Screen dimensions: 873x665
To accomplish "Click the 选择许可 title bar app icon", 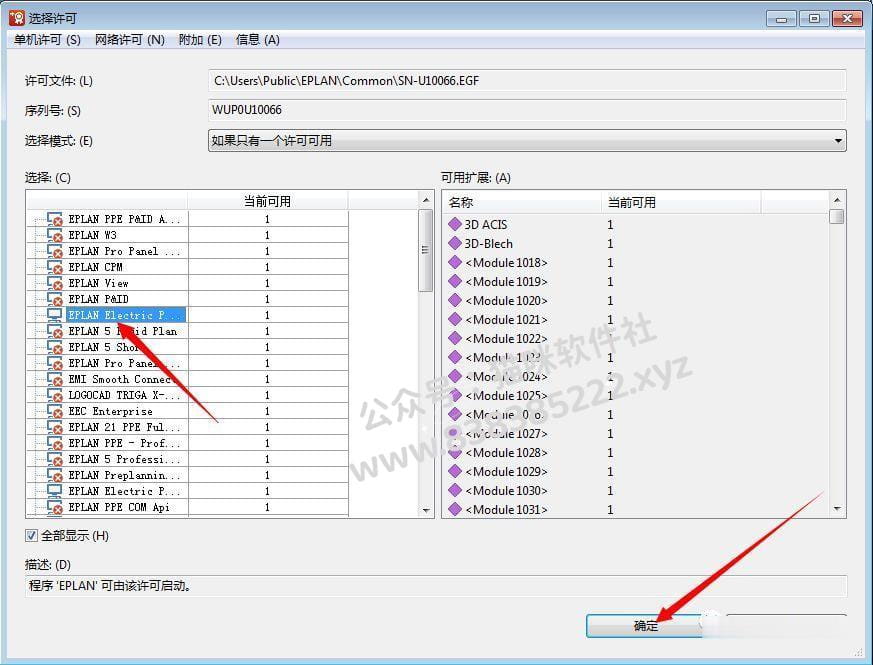I will [17, 18].
